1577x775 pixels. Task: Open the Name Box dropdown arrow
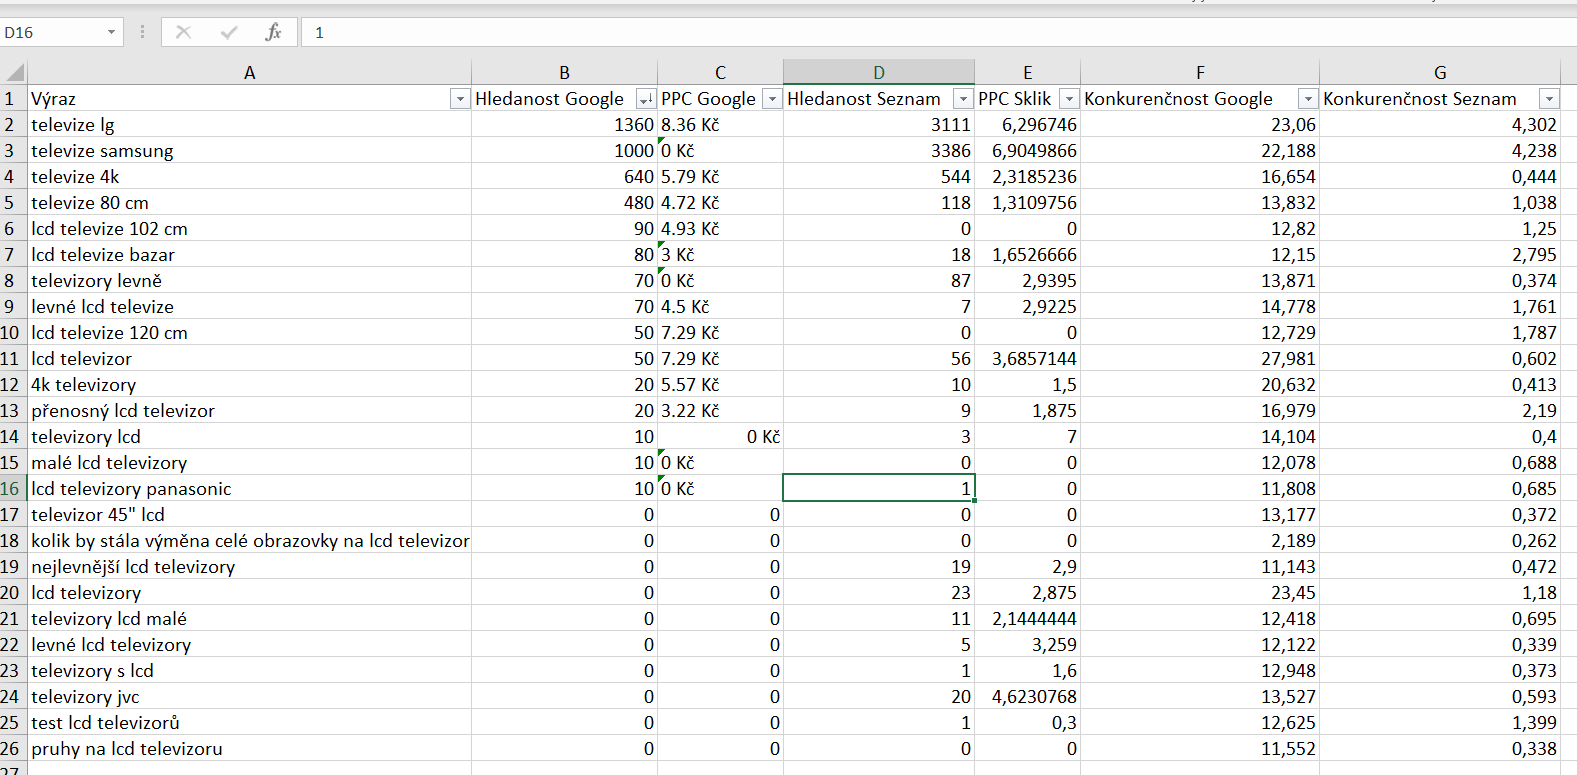click(111, 32)
